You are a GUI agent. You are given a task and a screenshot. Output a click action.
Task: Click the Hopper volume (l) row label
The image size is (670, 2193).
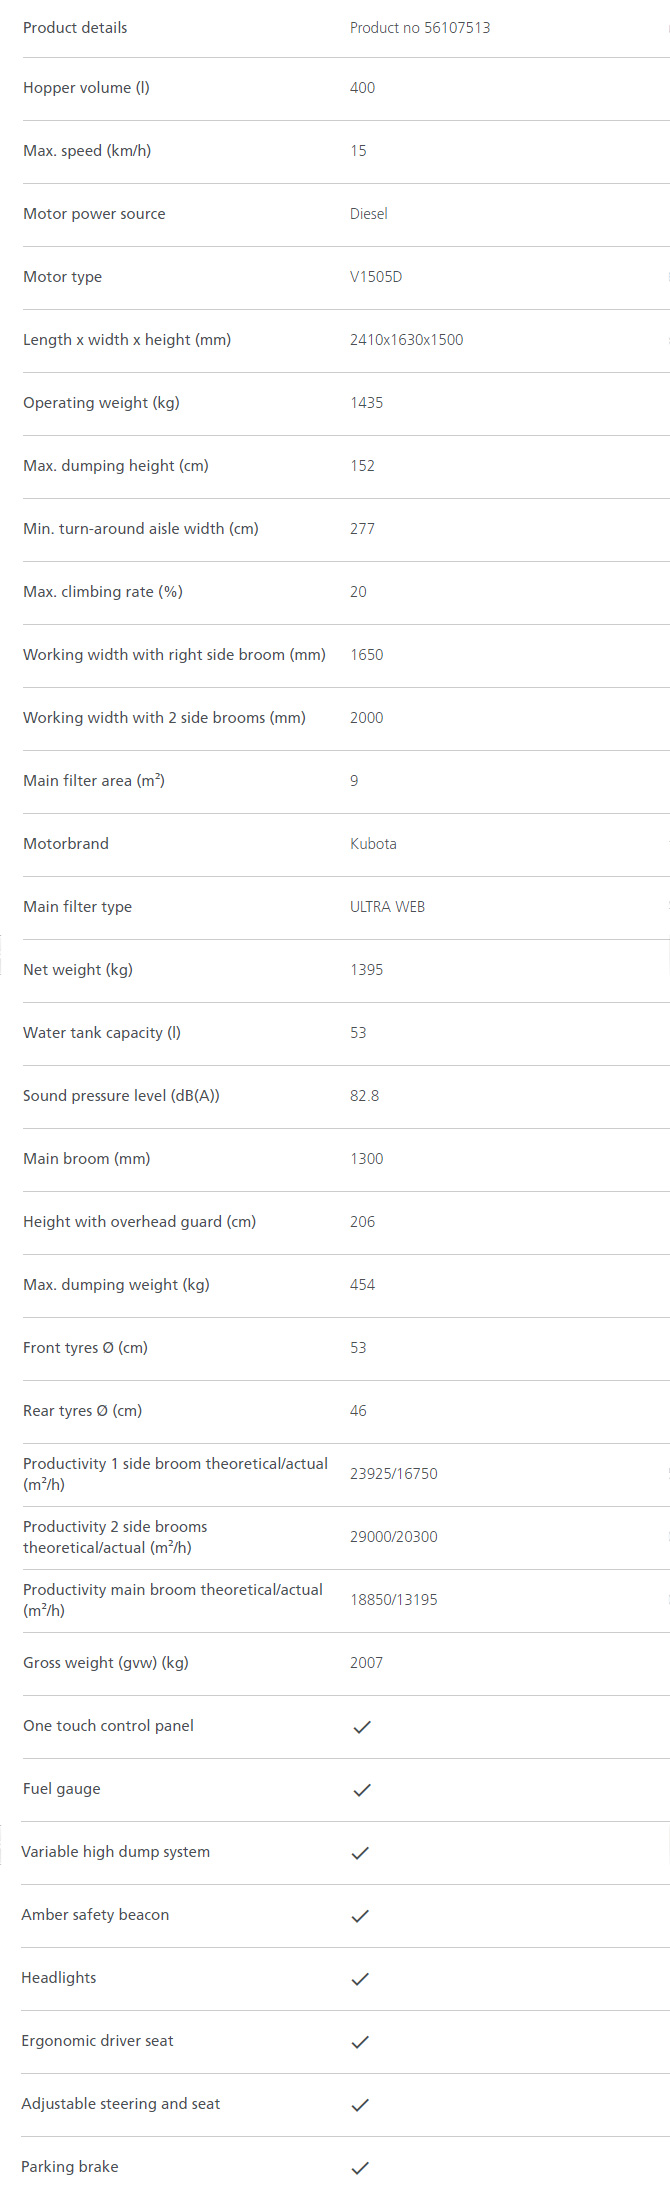click(86, 88)
